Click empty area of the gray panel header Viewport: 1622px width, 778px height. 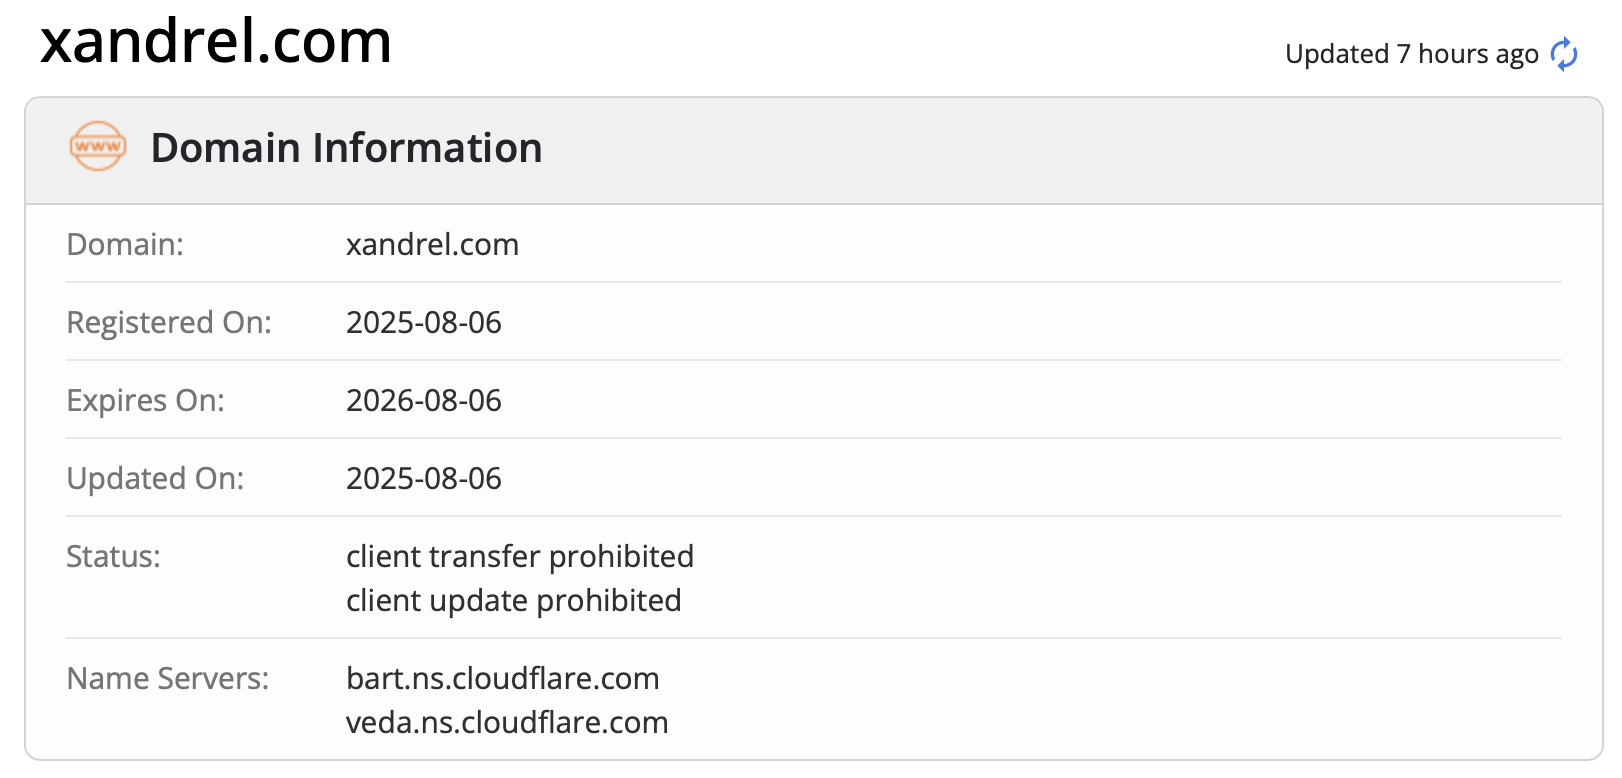pyautogui.click(x=1000, y=150)
